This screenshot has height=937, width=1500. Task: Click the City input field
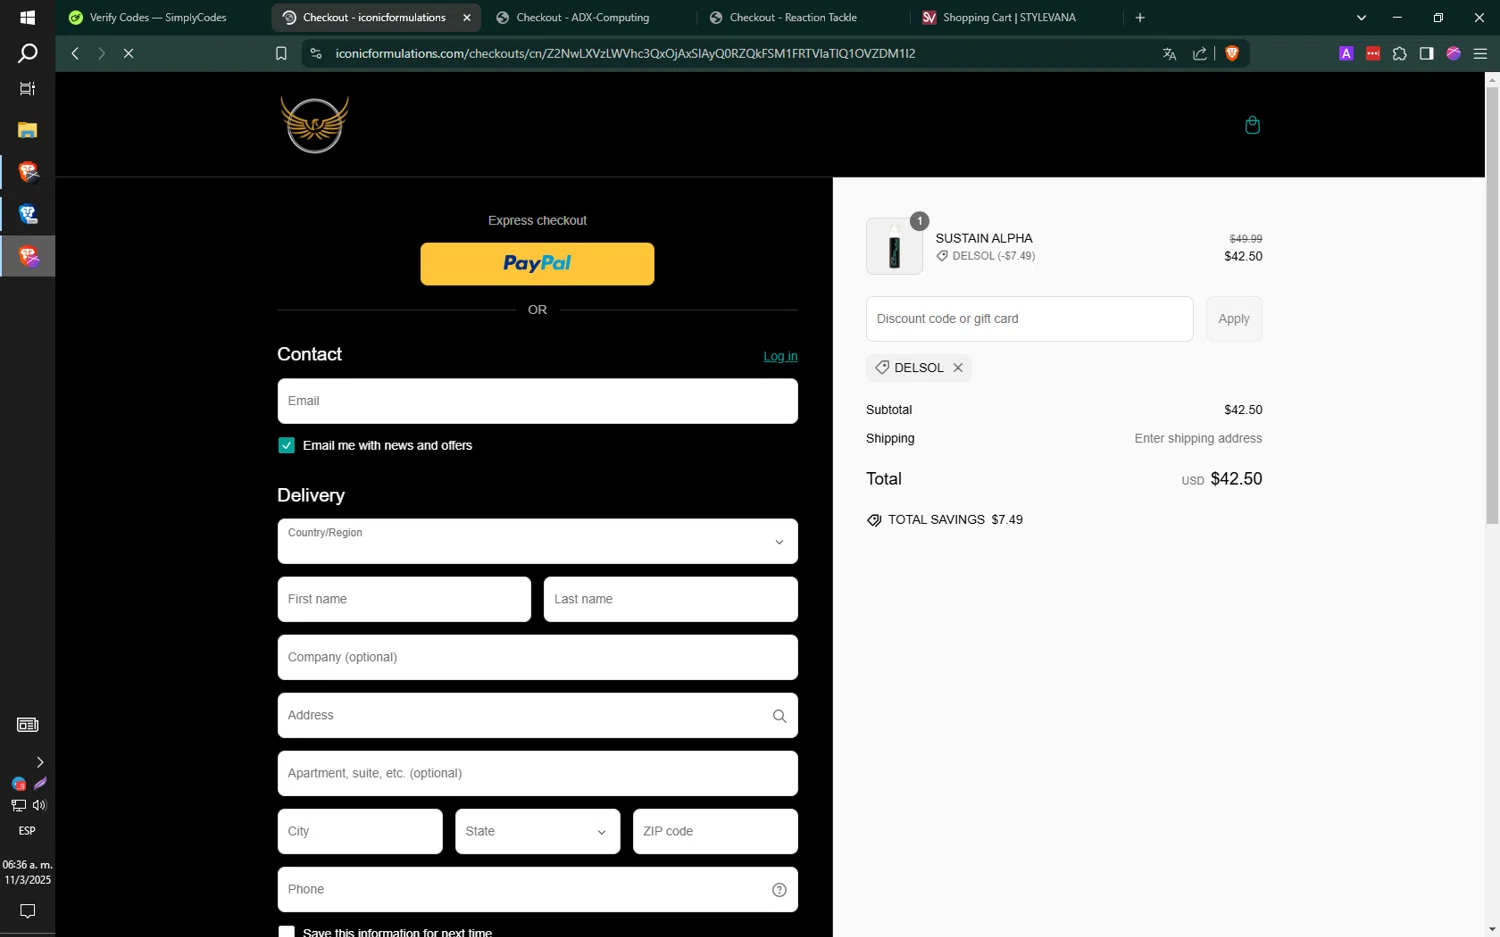[x=360, y=832]
